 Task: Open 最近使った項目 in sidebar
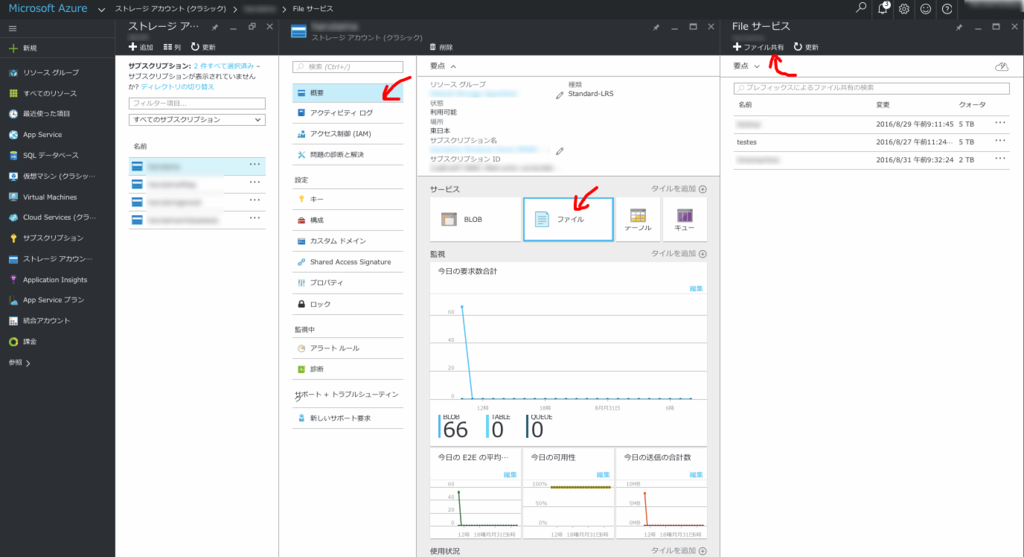(46, 114)
